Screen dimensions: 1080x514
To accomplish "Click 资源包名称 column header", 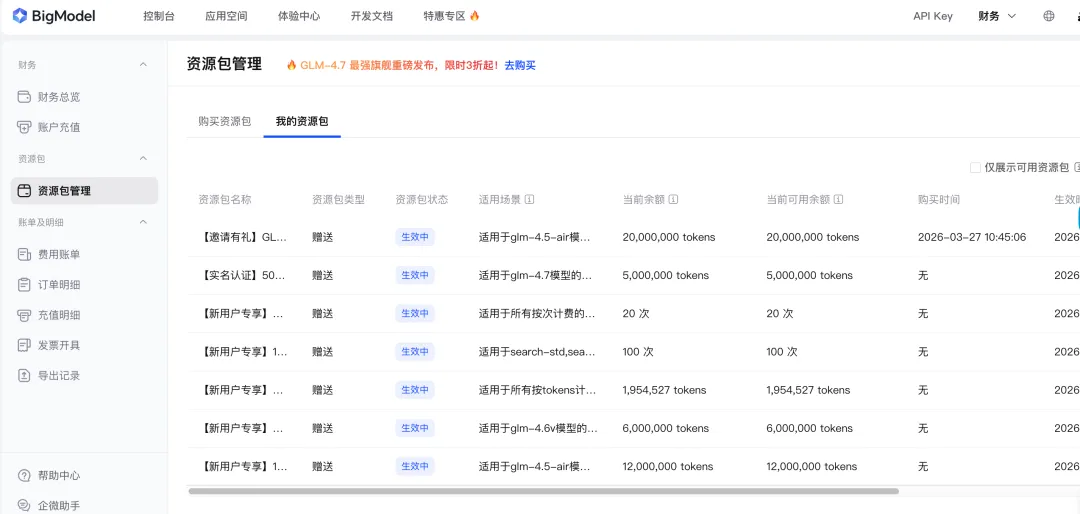I will tap(225, 199).
